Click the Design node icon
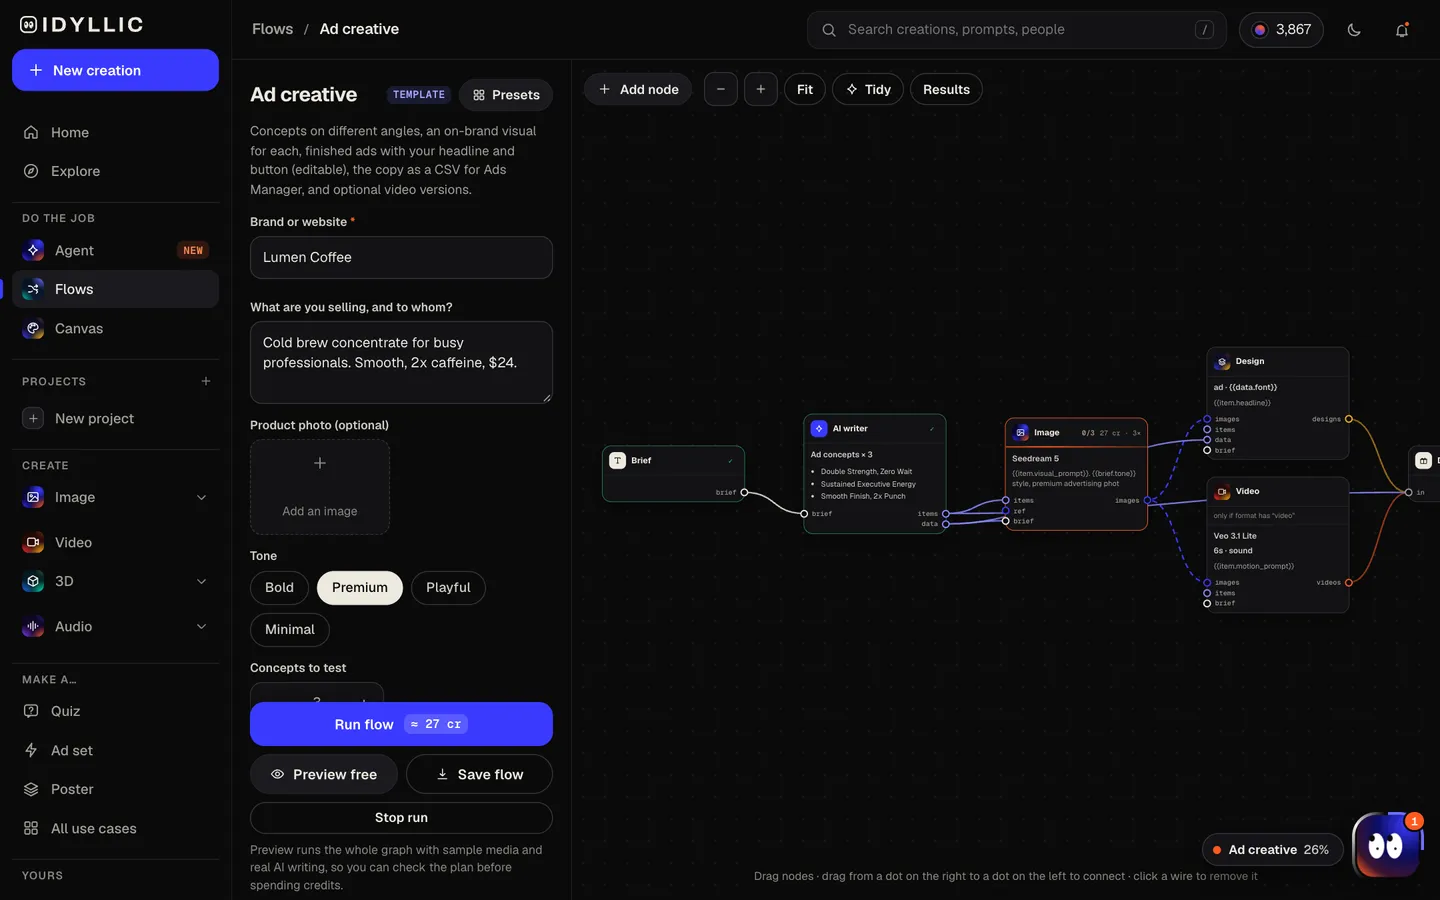Screen dimensions: 1440x900 pyautogui.click(x=1222, y=362)
